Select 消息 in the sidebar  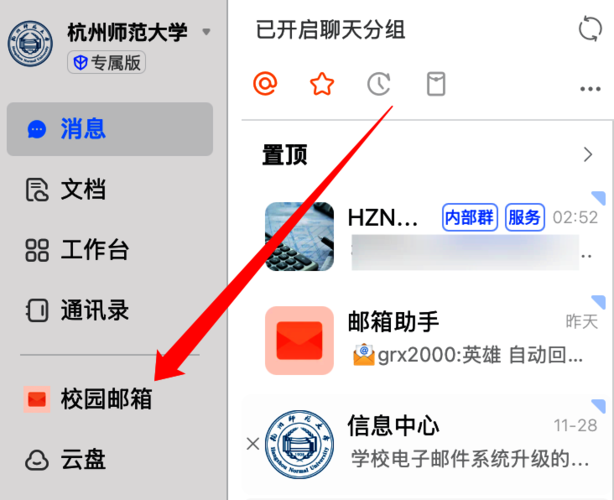[110, 129]
